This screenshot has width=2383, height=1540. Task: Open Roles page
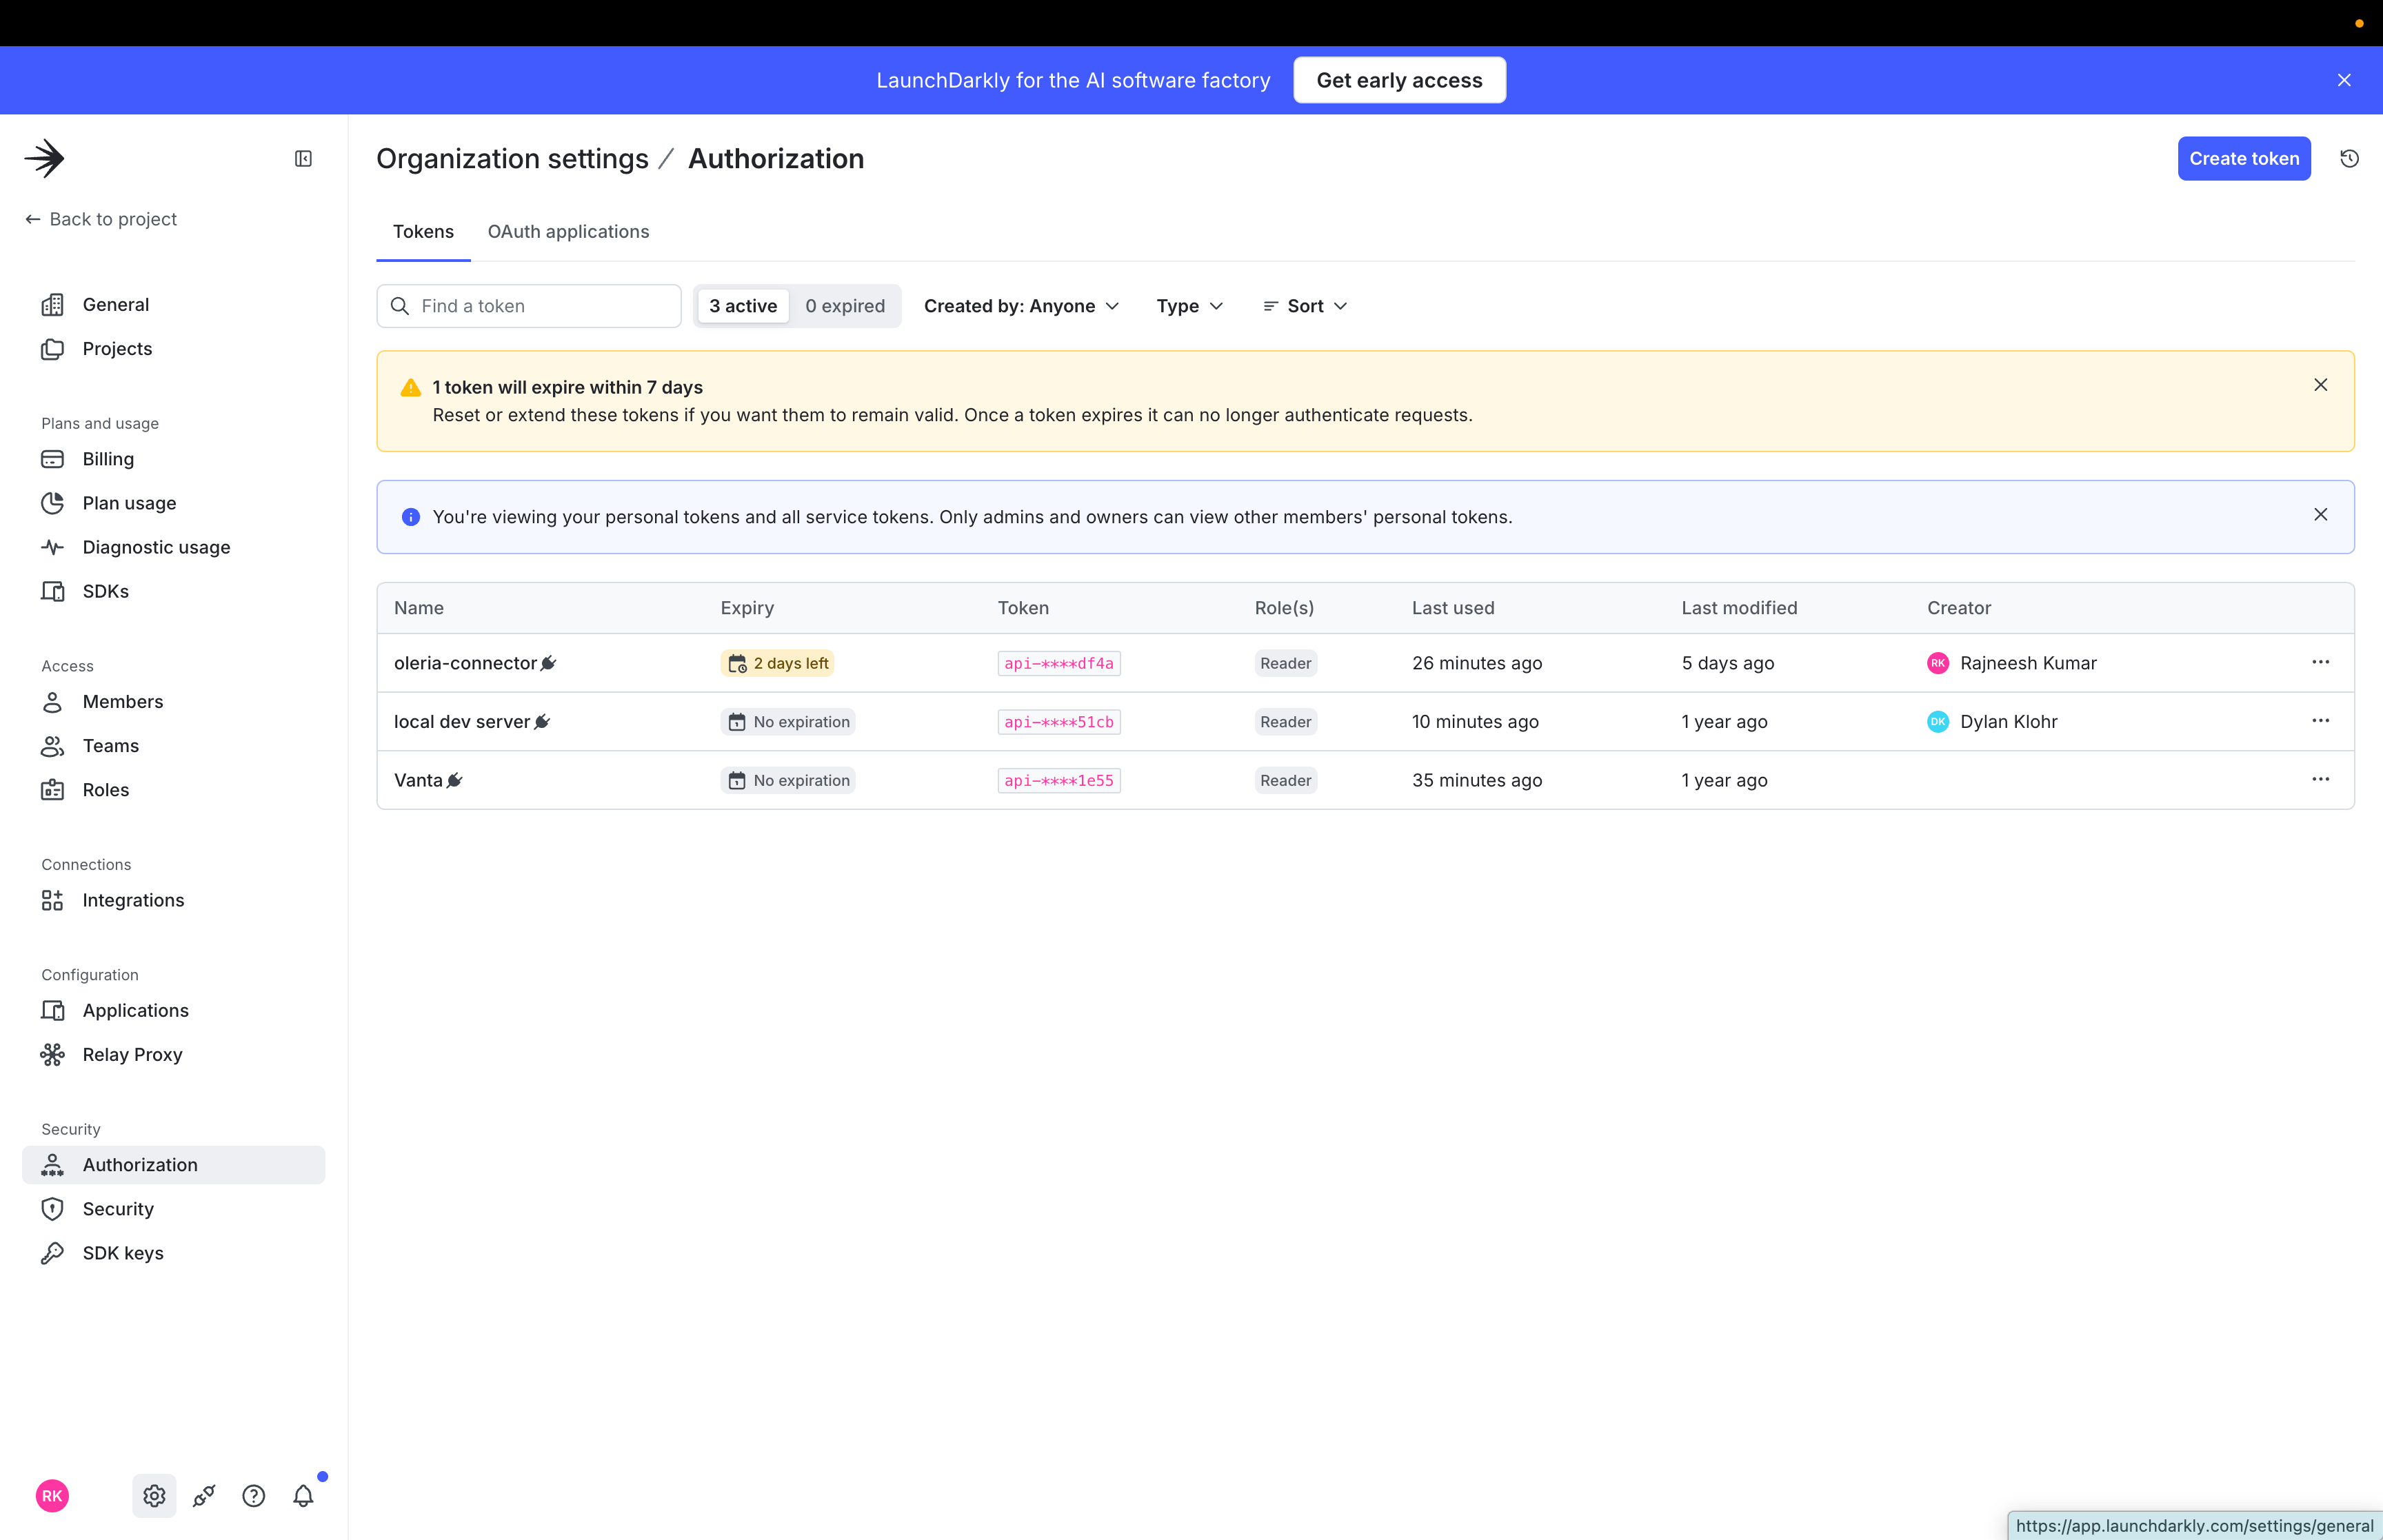(x=174, y=789)
